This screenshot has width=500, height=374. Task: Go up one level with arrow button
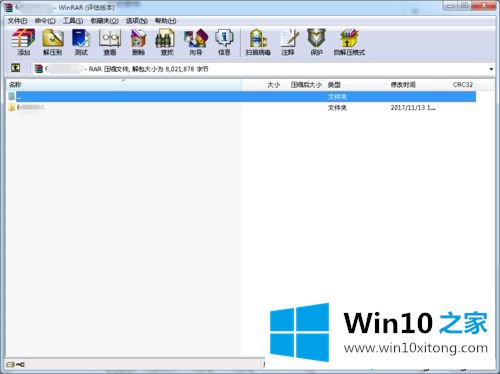click(x=15, y=68)
